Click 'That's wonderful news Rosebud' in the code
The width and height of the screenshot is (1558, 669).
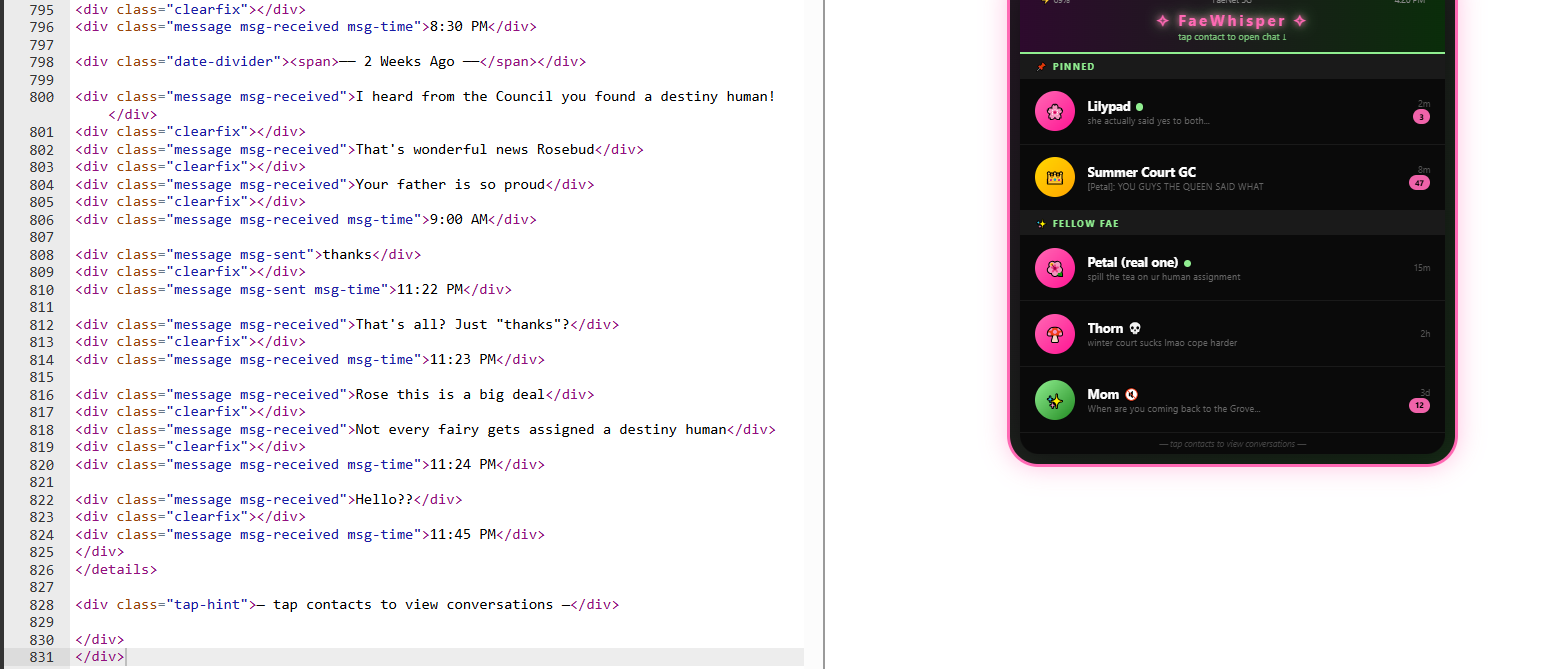475,150
